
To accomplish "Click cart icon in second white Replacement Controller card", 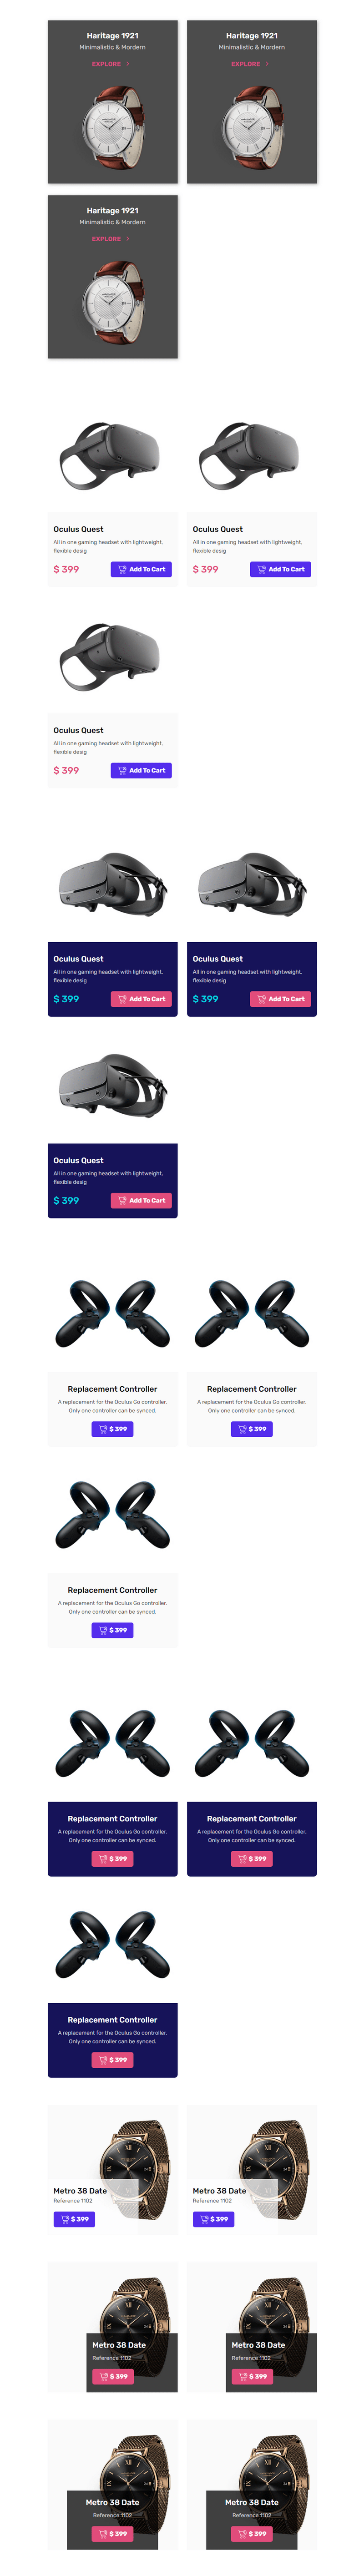I will [242, 1429].
